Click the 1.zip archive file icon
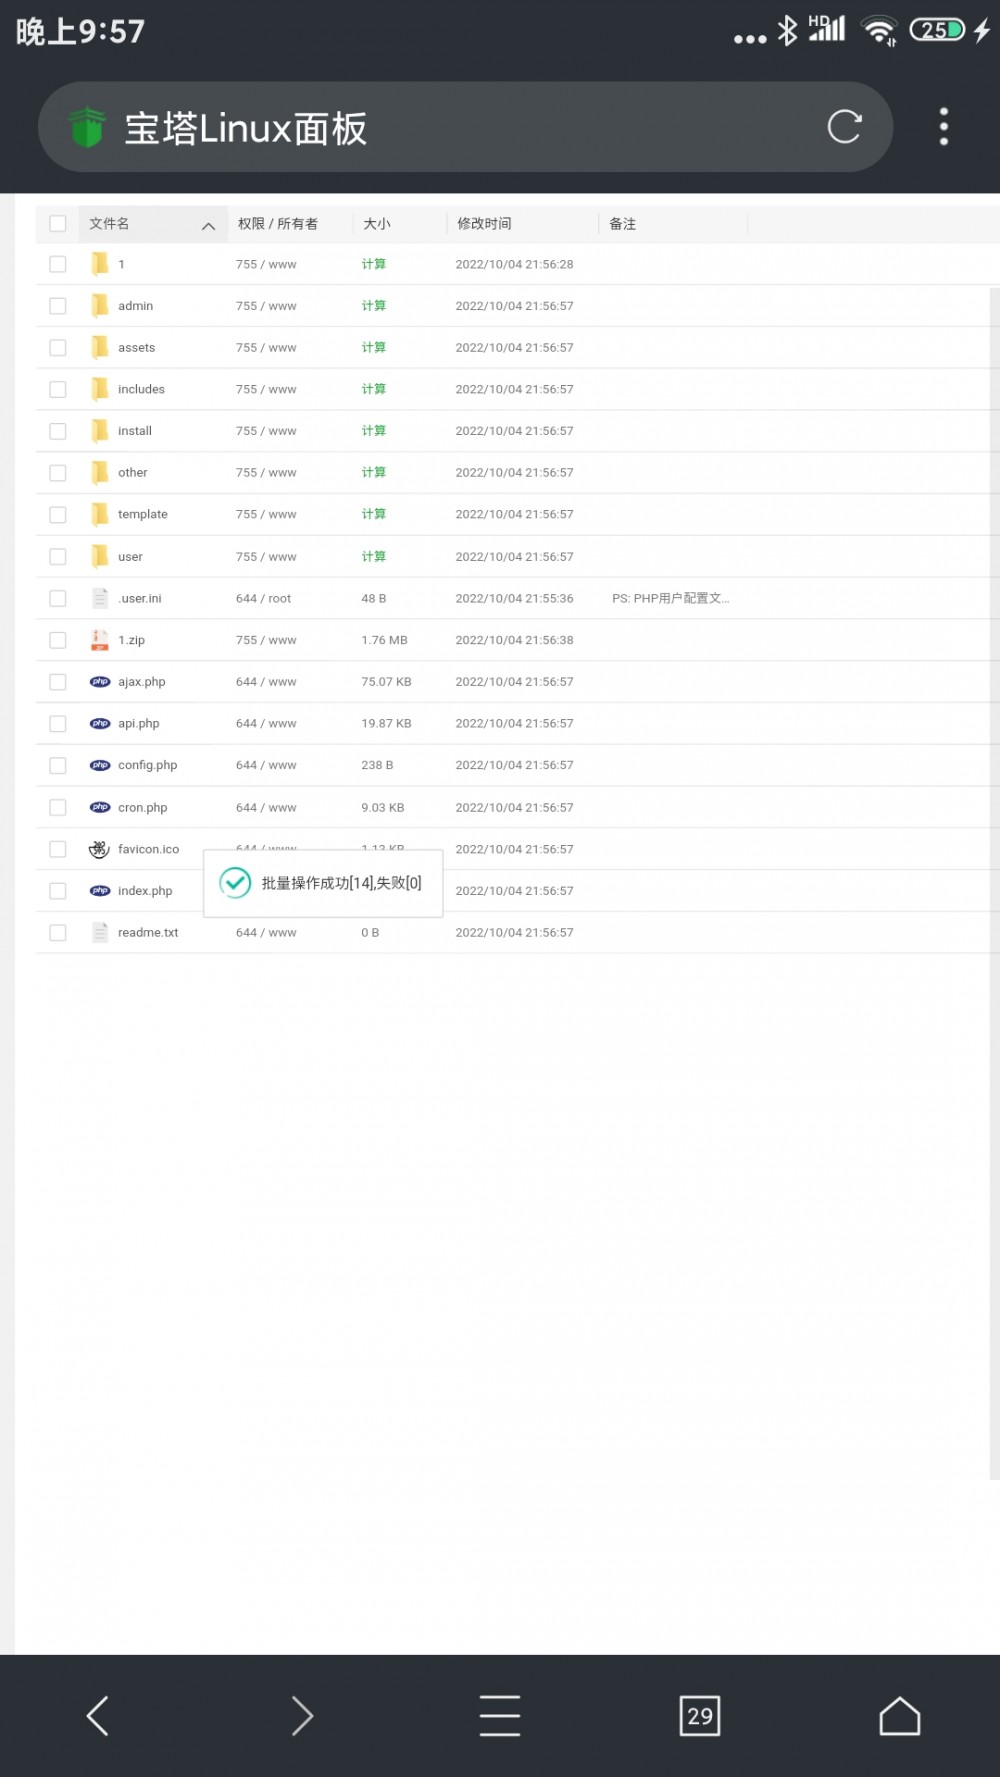This screenshot has width=1000, height=1777. 100,640
